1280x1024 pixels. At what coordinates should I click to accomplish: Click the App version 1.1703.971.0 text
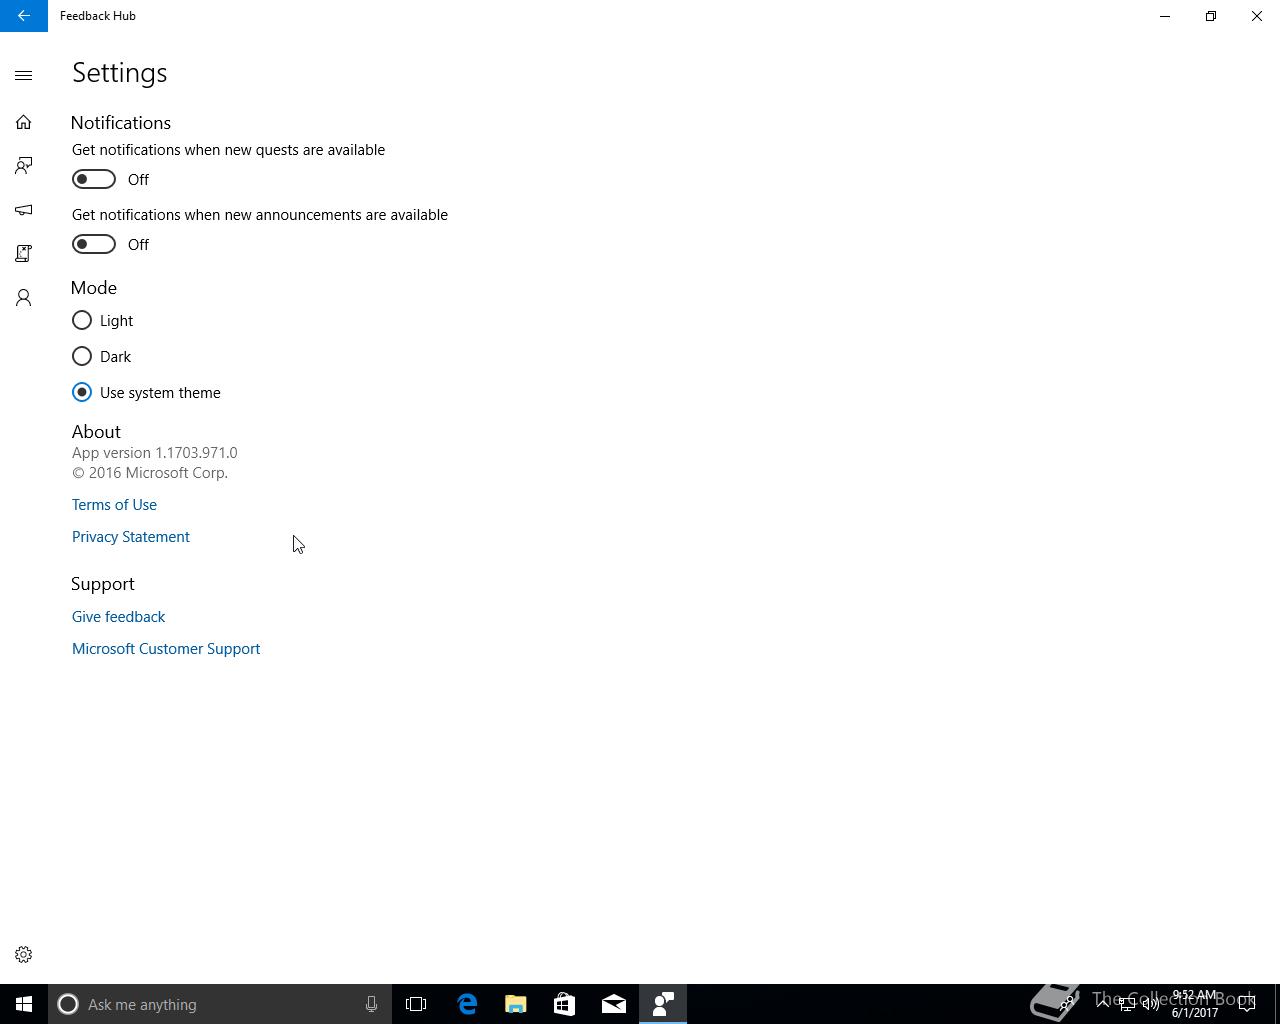pyautogui.click(x=155, y=453)
